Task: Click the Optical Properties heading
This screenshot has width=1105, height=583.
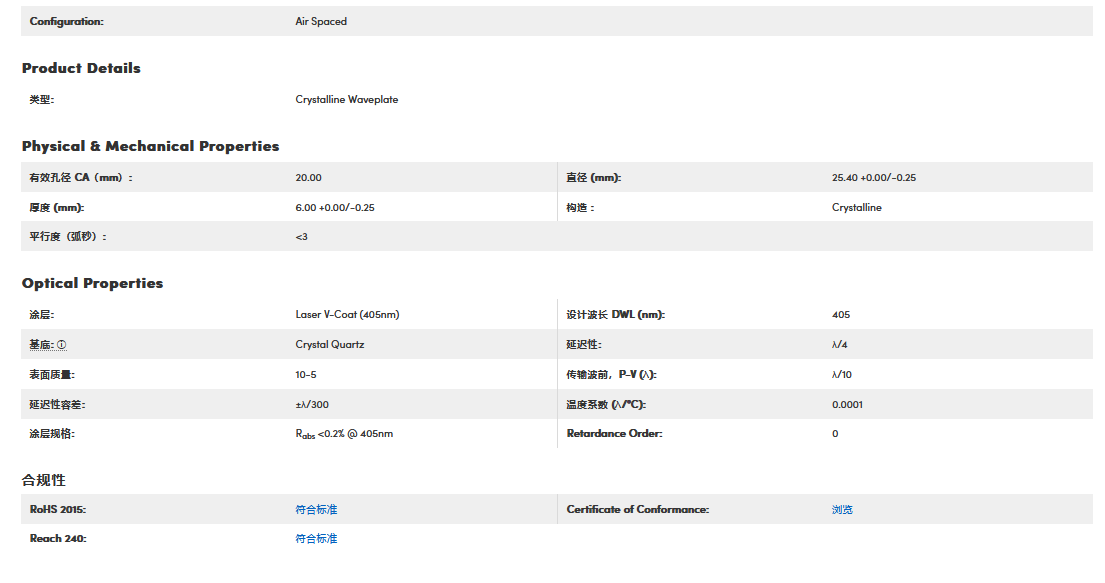Action: point(92,284)
